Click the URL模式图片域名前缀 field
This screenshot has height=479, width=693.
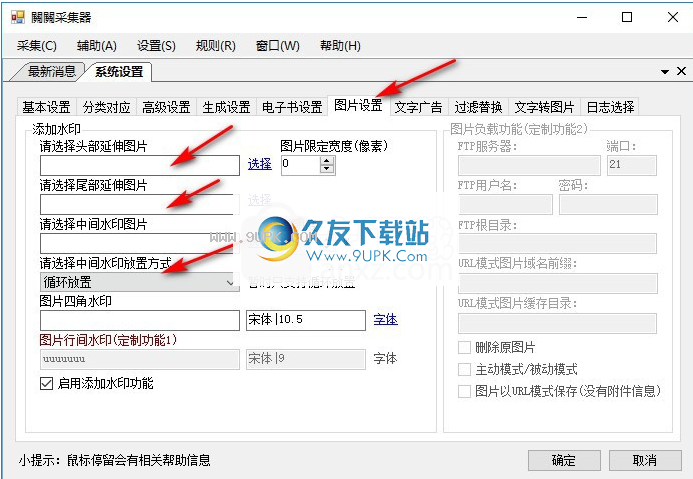click(x=557, y=283)
